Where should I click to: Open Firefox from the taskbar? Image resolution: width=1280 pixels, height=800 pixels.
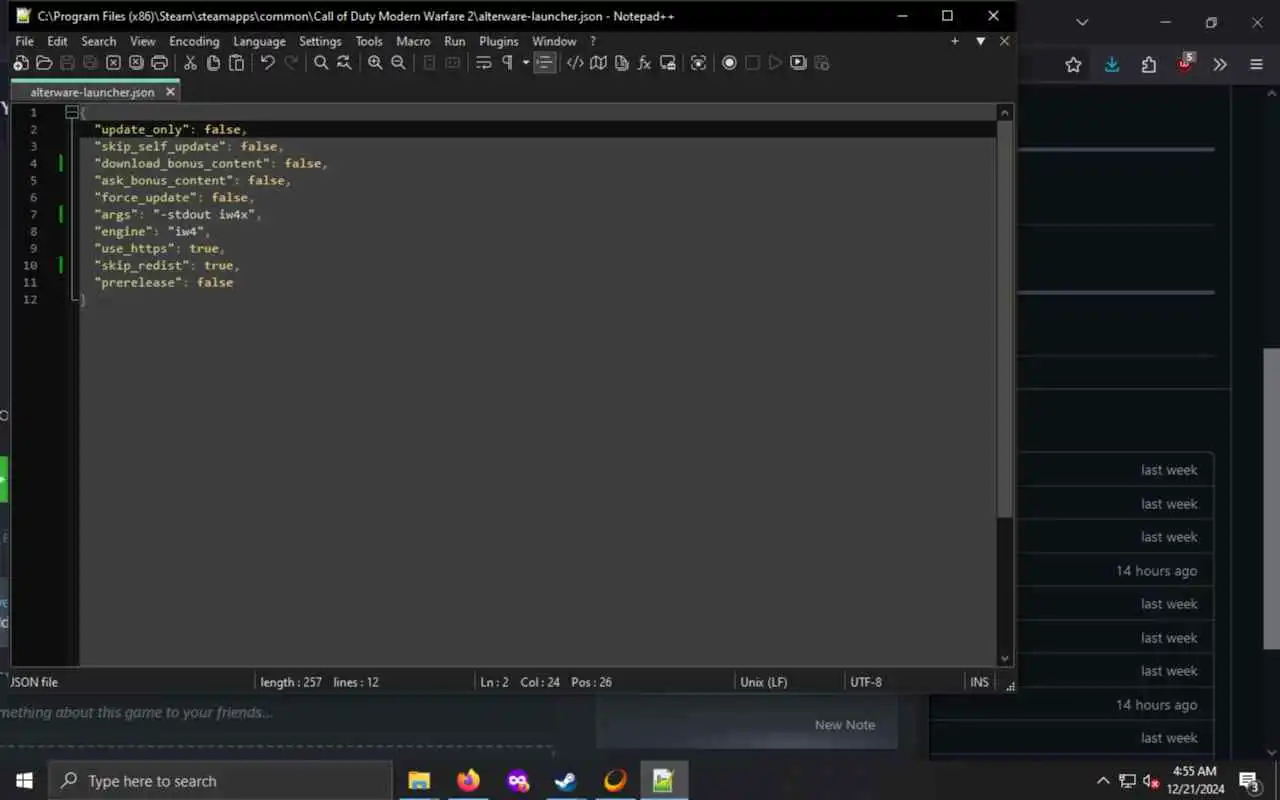468,781
